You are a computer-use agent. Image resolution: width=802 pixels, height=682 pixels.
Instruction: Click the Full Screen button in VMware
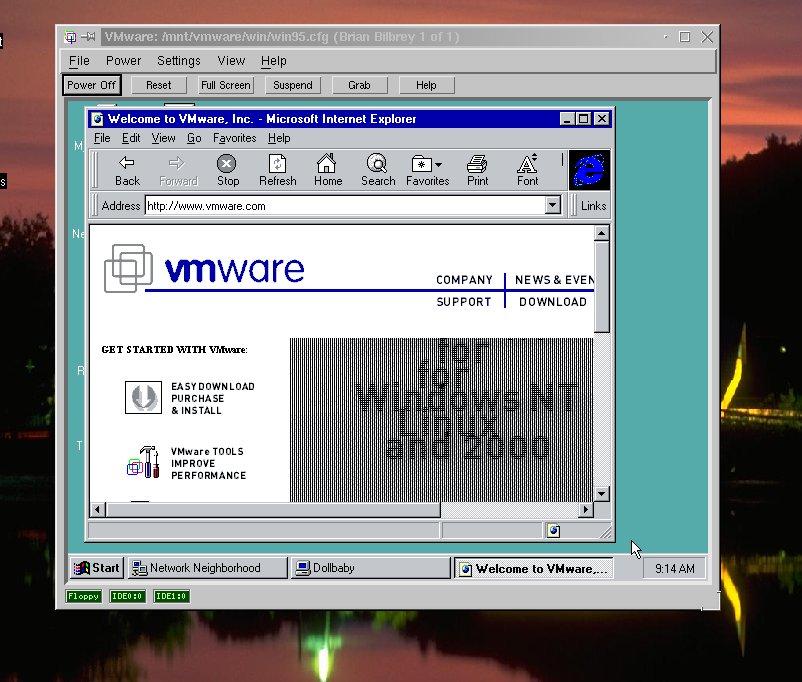tap(225, 85)
